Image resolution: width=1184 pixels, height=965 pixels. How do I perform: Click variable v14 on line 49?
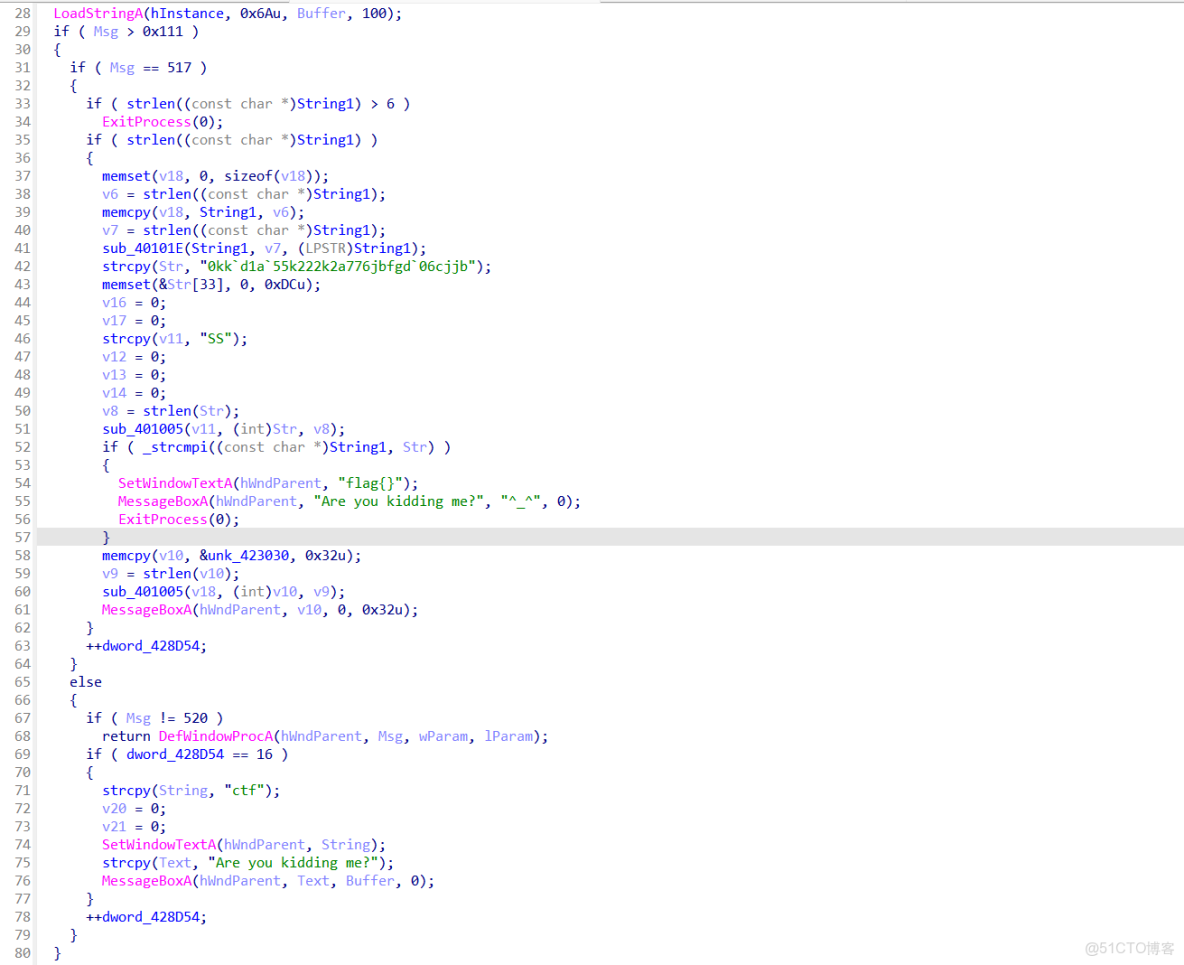tap(114, 394)
